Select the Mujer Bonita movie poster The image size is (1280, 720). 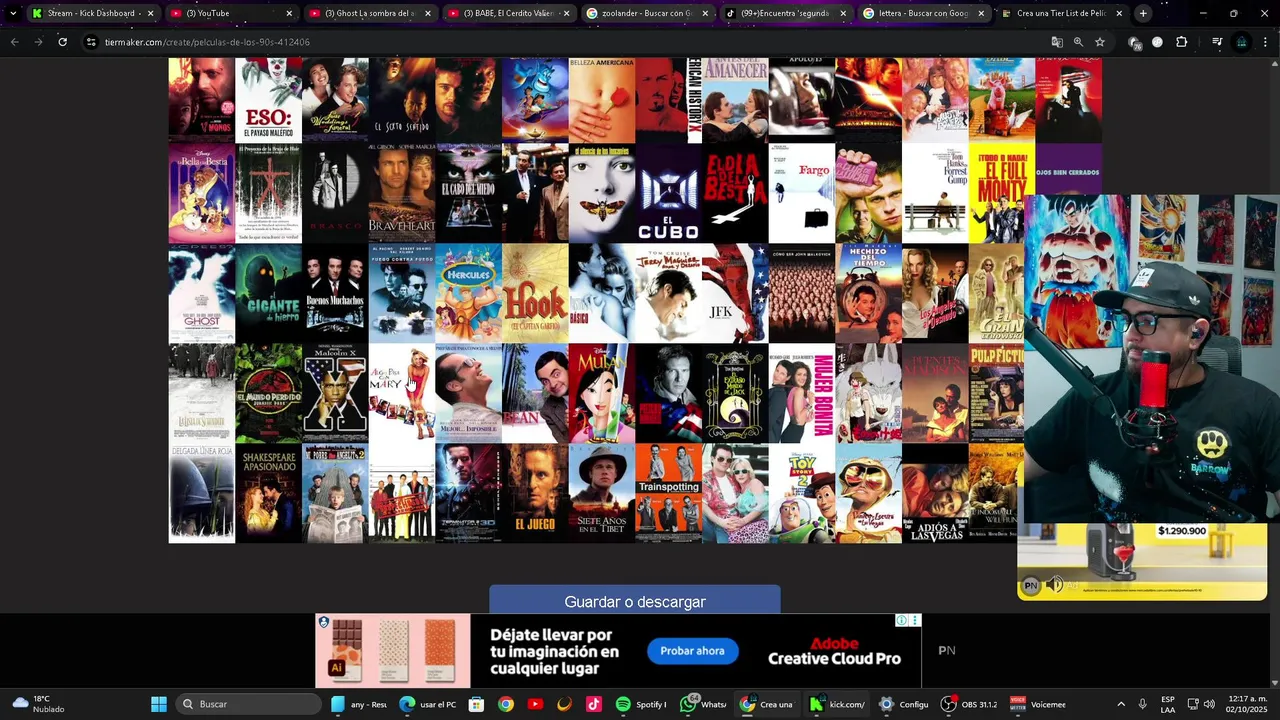tap(802, 393)
